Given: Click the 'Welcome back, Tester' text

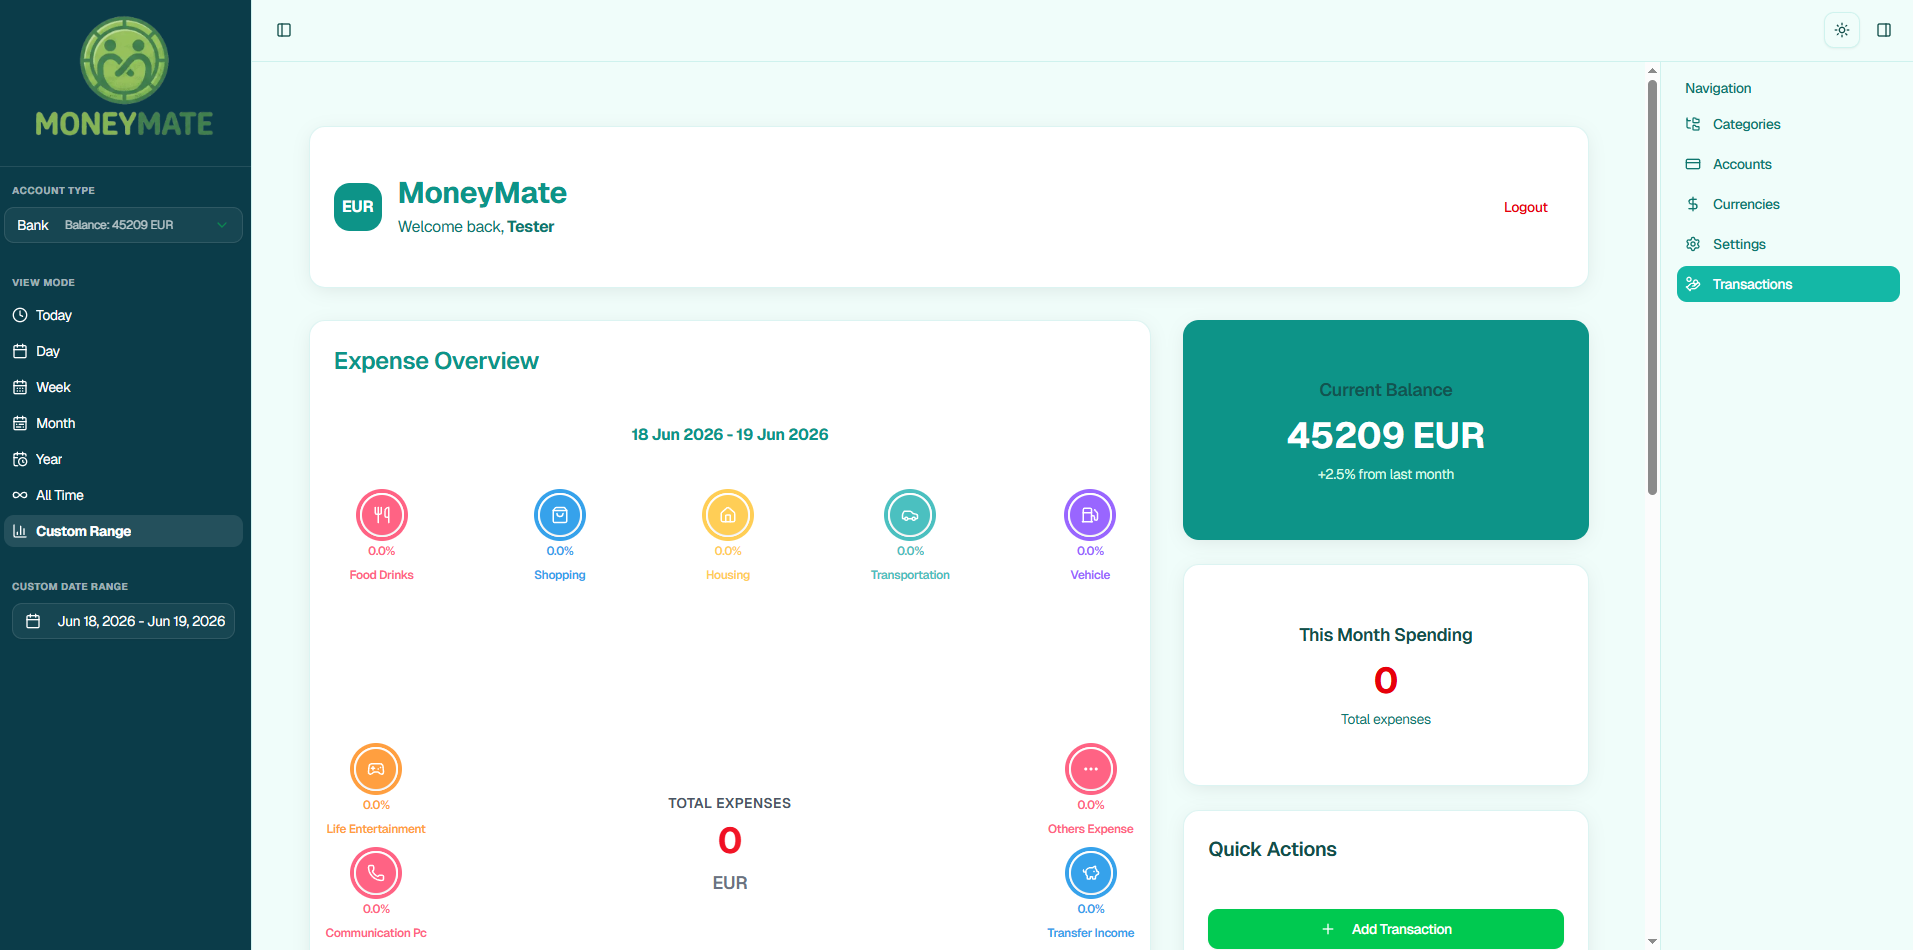Looking at the screenshot, I should coord(476,227).
